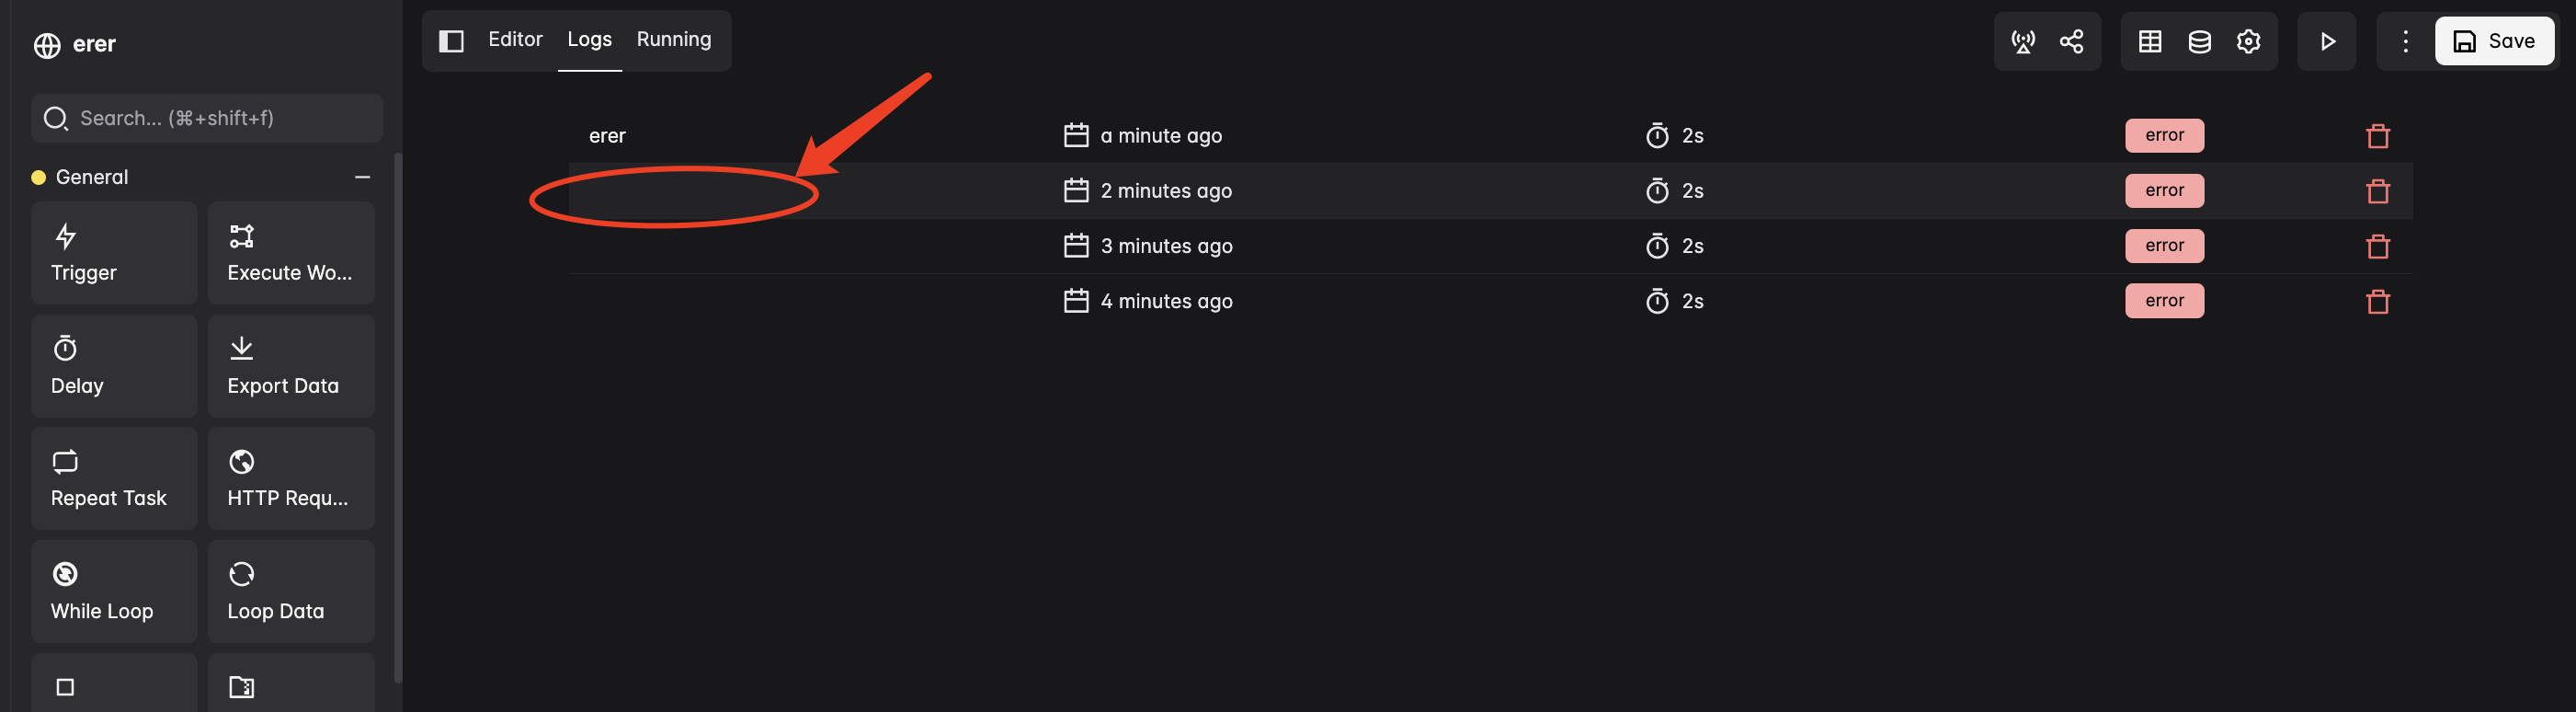This screenshot has width=2576, height=712.
Task: Add an Export Data node
Action: pyautogui.click(x=291, y=365)
